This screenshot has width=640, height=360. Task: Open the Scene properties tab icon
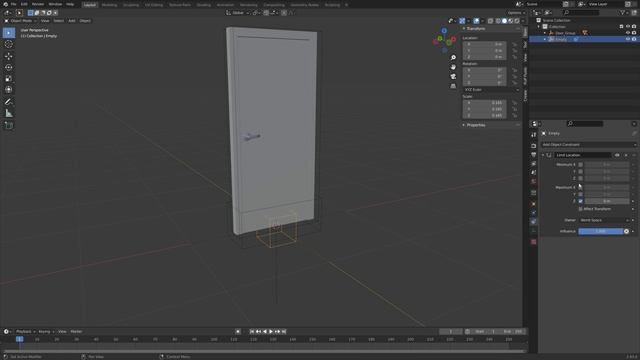tap(533, 173)
